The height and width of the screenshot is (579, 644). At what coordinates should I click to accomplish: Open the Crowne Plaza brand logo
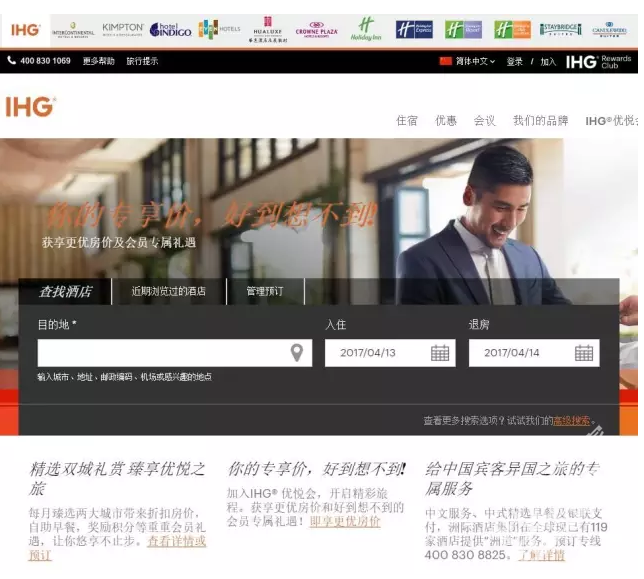point(317,30)
